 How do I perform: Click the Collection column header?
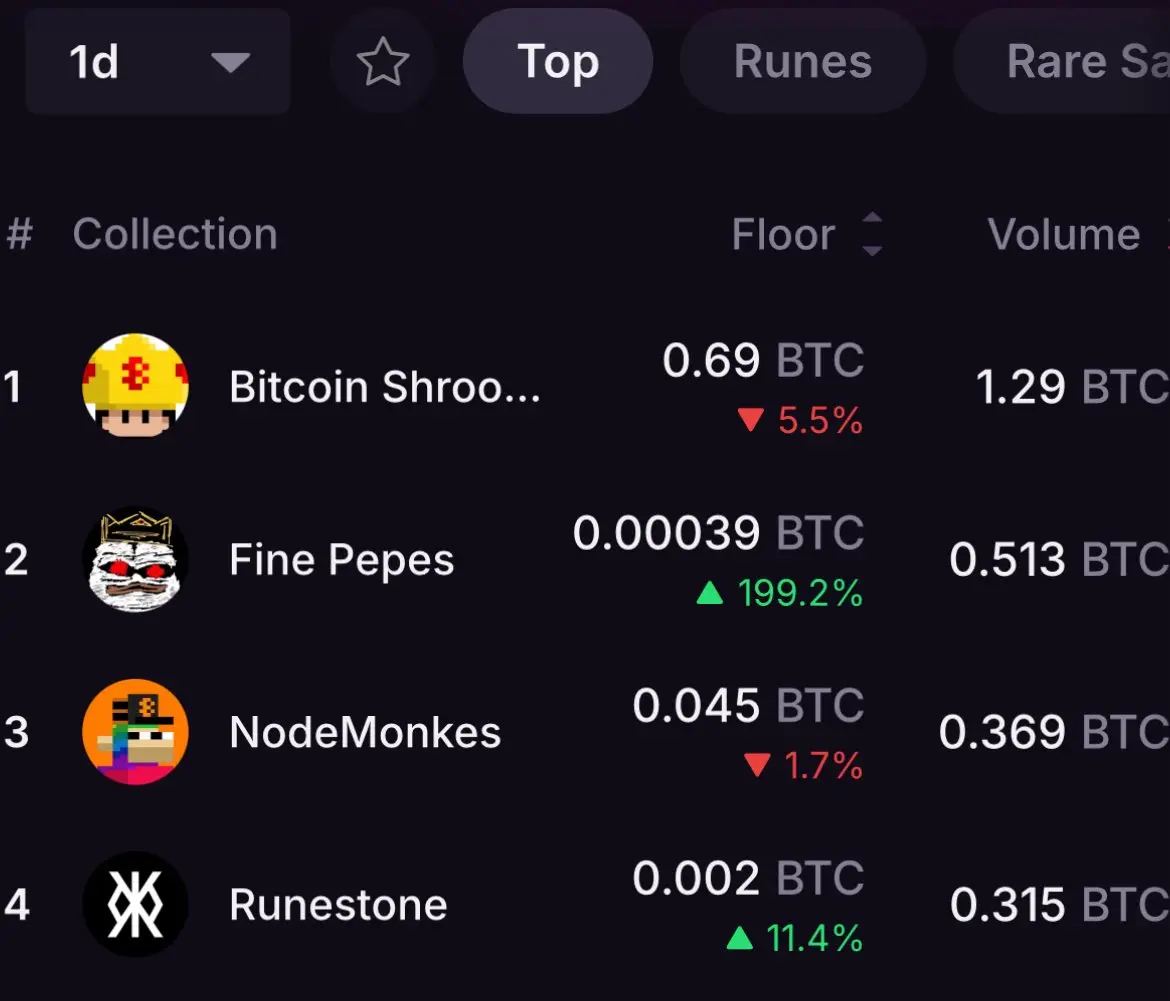pyautogui.click(x=175, y=234)
